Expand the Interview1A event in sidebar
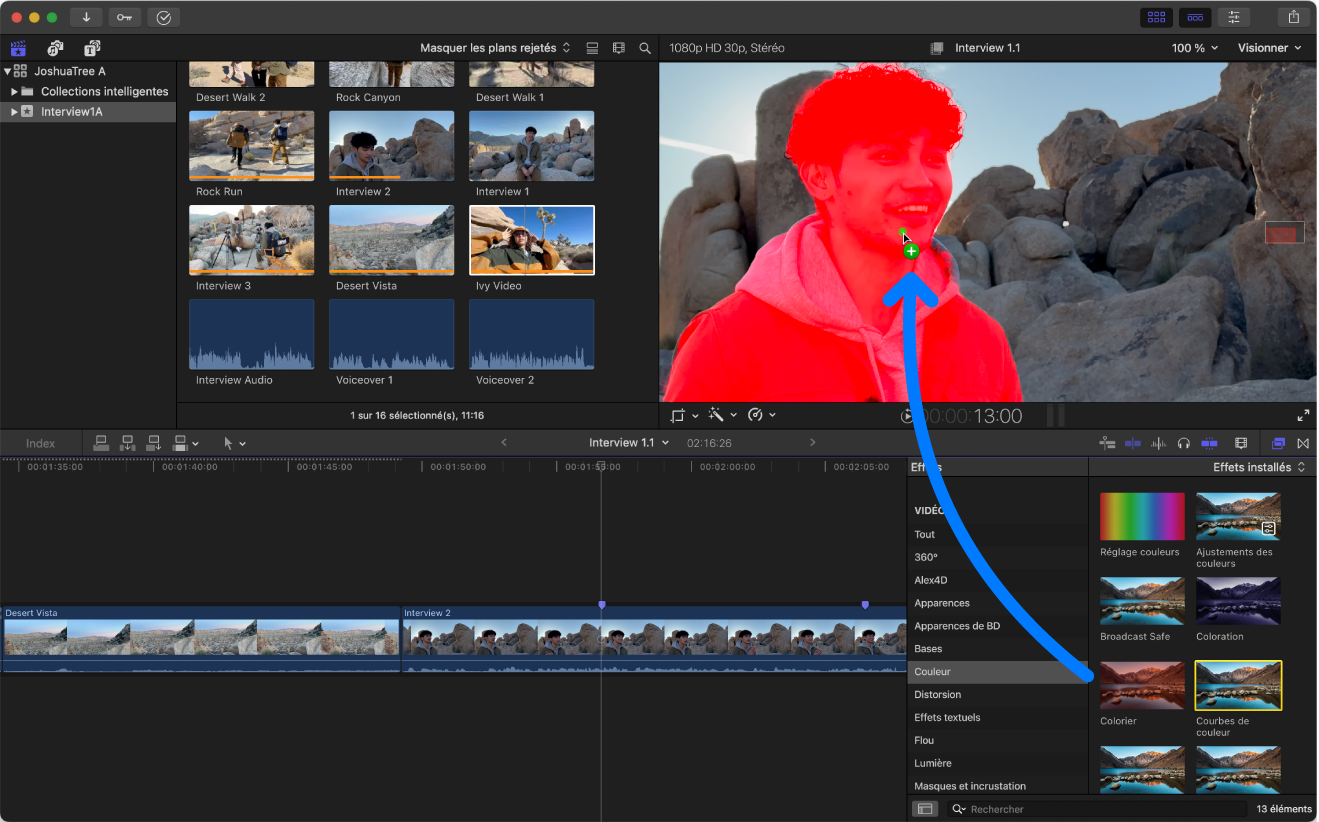This screenshot has width=1319, height=822. 14,112
